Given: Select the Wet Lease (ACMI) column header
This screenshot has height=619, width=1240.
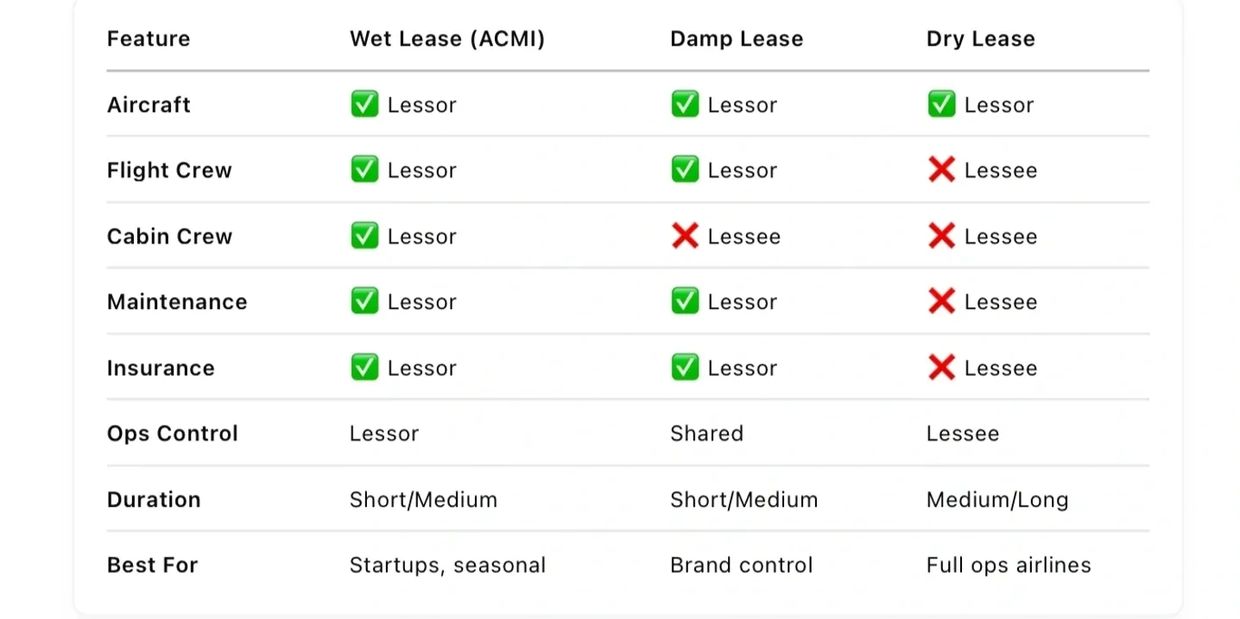Looking at the screenshot, I should tap(447, 39).
